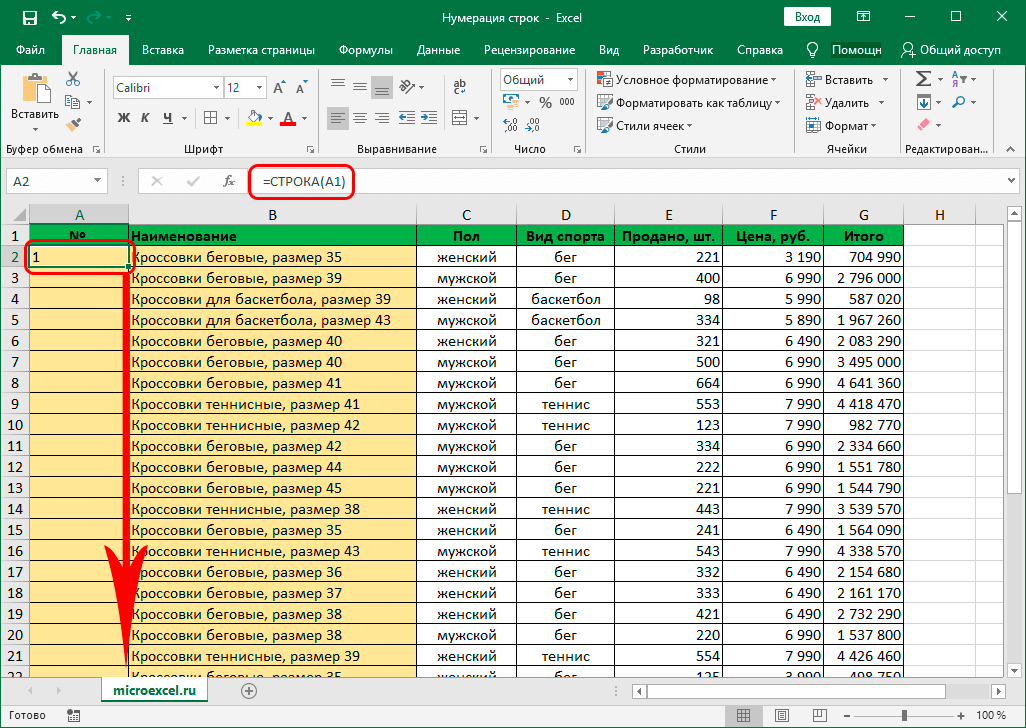Switch to the Формулы tab
This screenshot has height=728, width=1026.
365,50
